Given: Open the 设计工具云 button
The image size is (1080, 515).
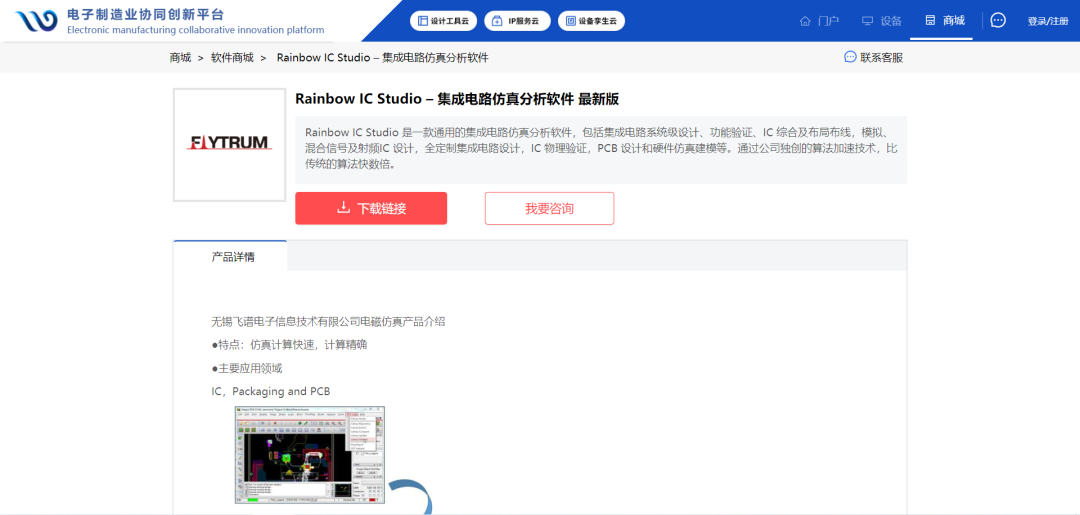Looking at the screenshot, I should 443,21.
